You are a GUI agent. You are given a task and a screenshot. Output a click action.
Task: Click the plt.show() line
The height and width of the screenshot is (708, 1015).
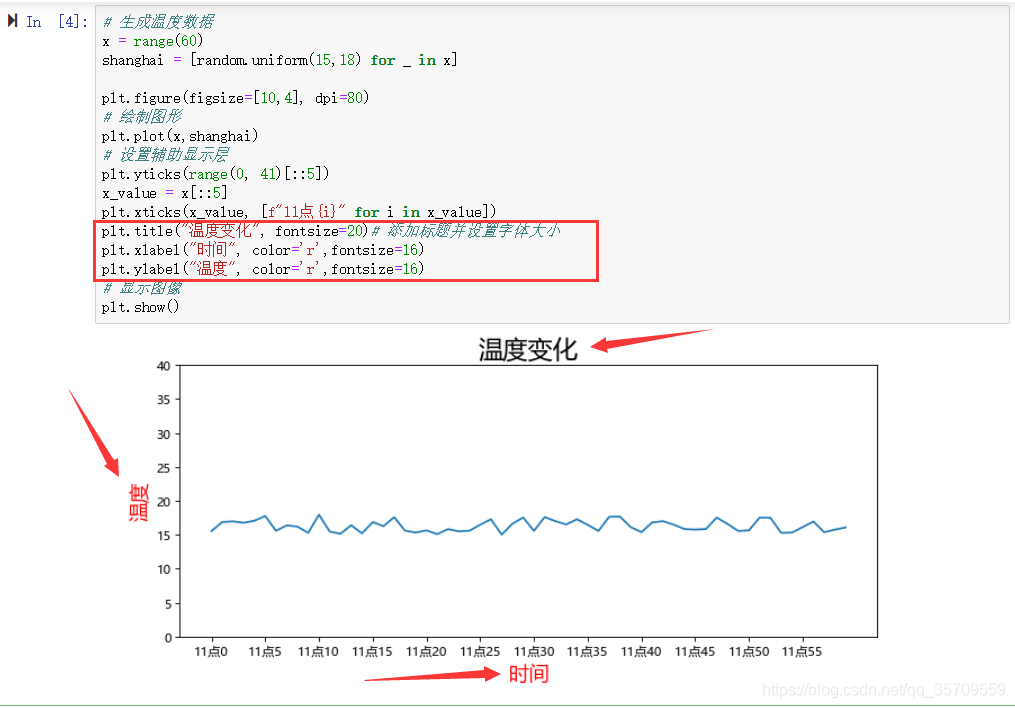click(140, 307)
